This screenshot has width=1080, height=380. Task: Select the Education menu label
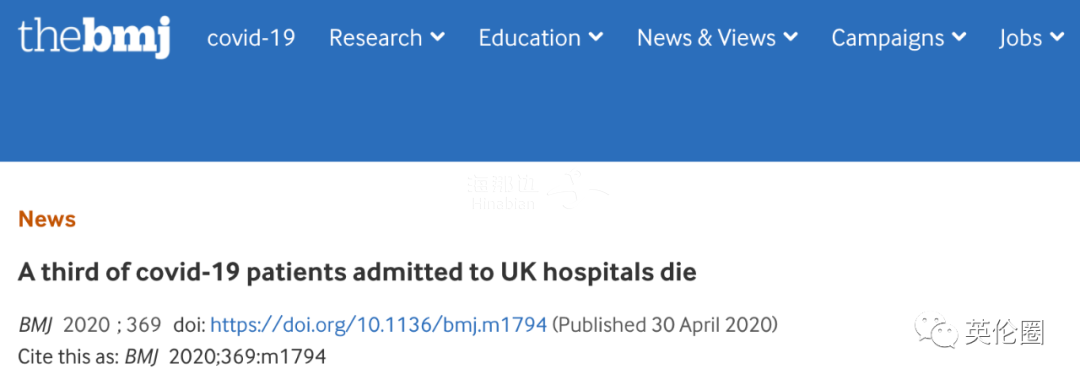point(530,38)
